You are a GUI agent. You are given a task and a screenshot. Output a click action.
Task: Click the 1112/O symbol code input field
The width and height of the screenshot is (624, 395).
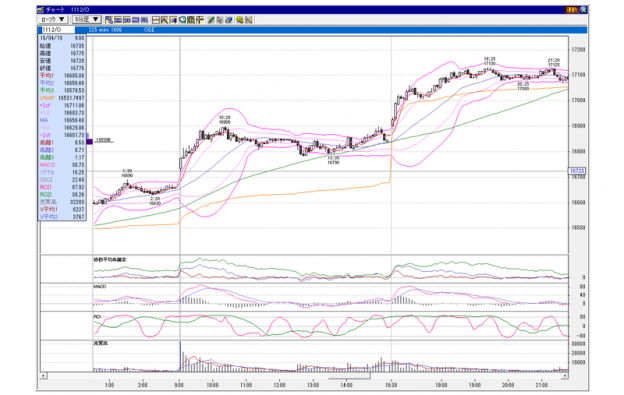pyautogui.click(x=57, y=30)
